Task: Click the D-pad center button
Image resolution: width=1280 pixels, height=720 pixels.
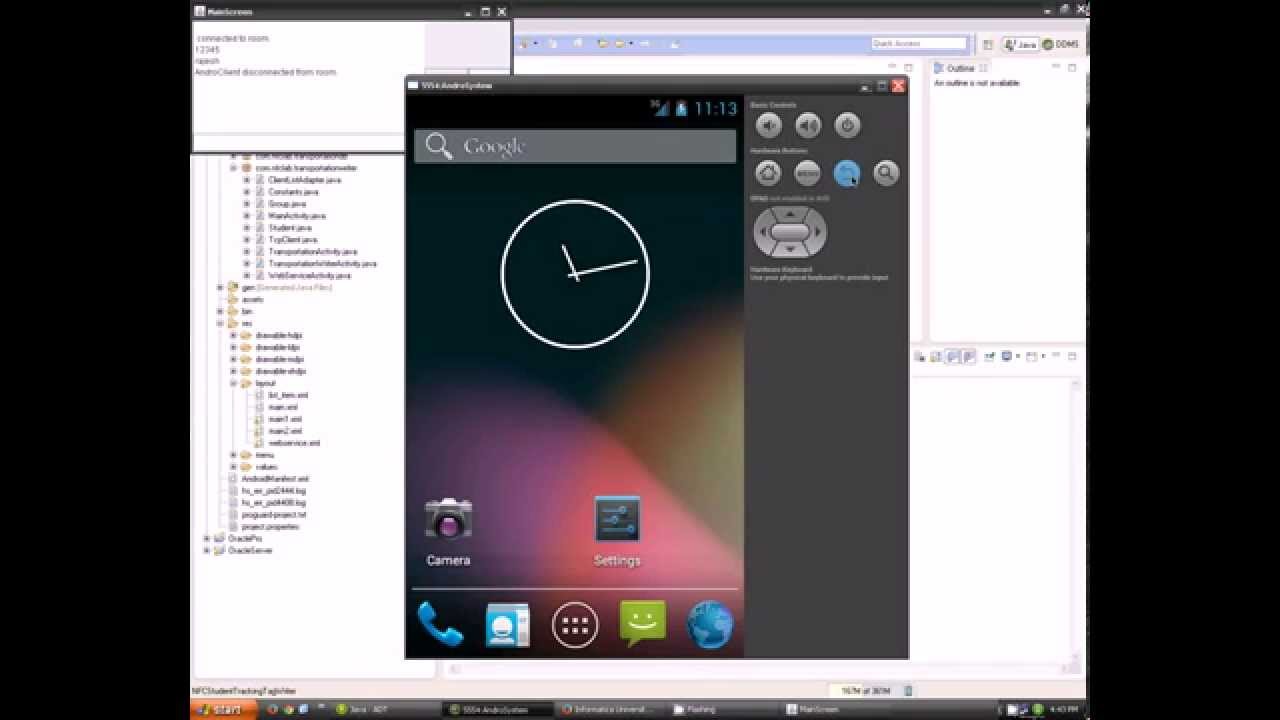Action: click(x=790, y=232)
